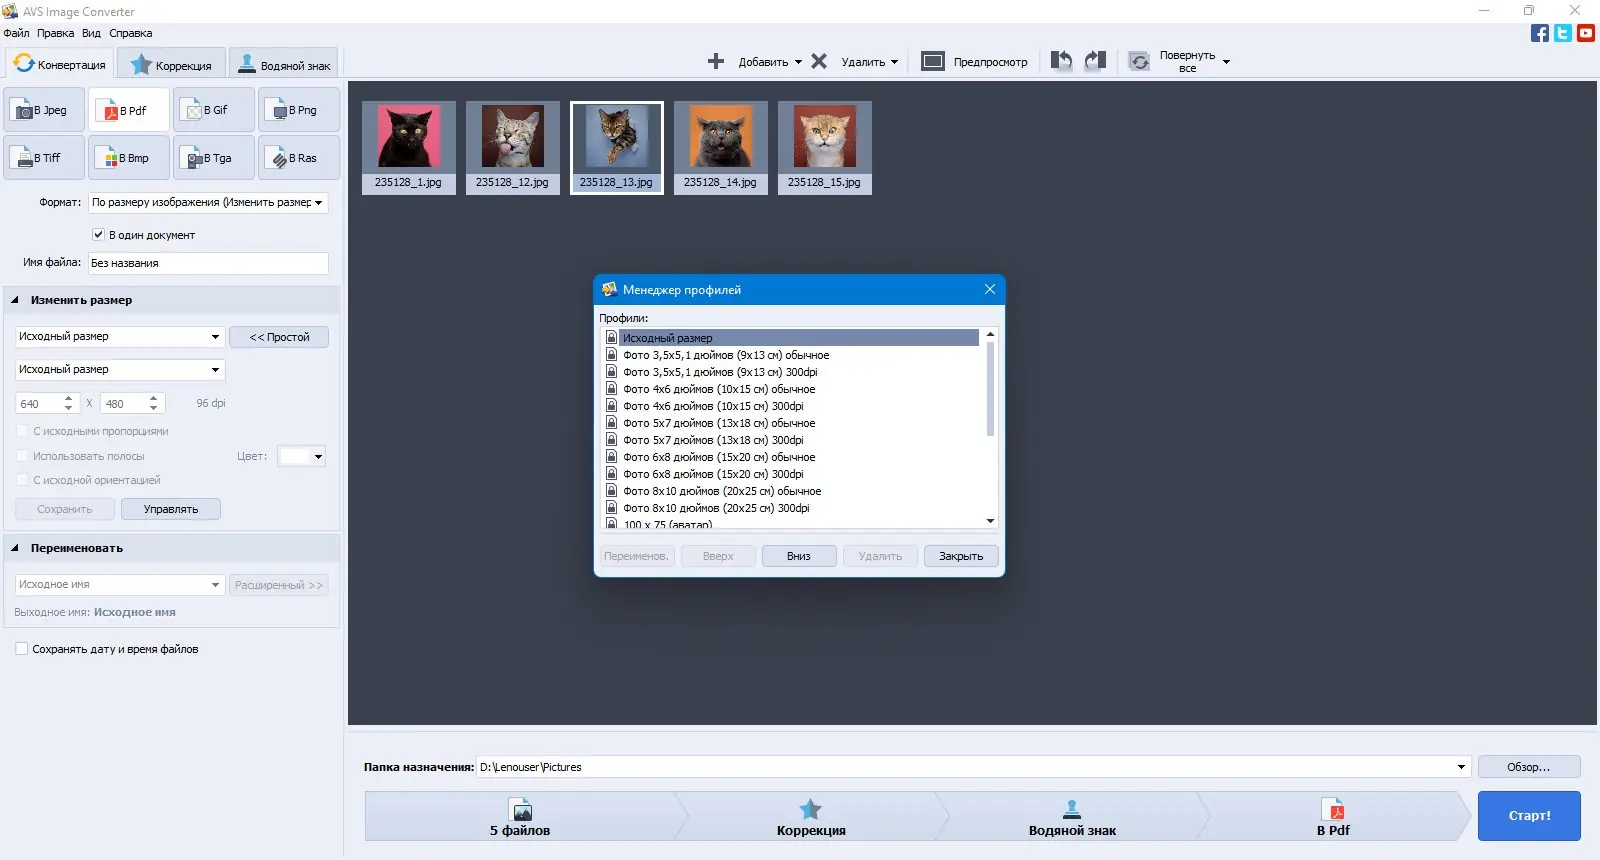Open the Цвет color swatch dropdown
This screenshot has width=1600, height=860.
[301, 457]
